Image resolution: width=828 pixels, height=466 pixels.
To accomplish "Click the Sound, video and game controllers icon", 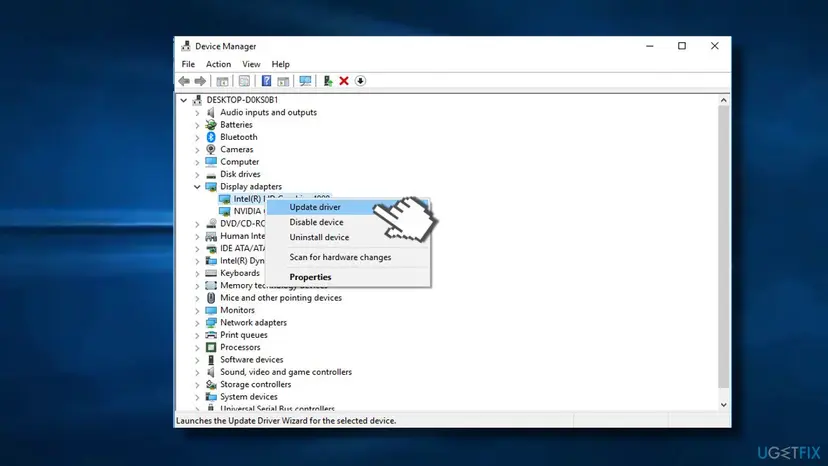I will [x=211, y=372].
